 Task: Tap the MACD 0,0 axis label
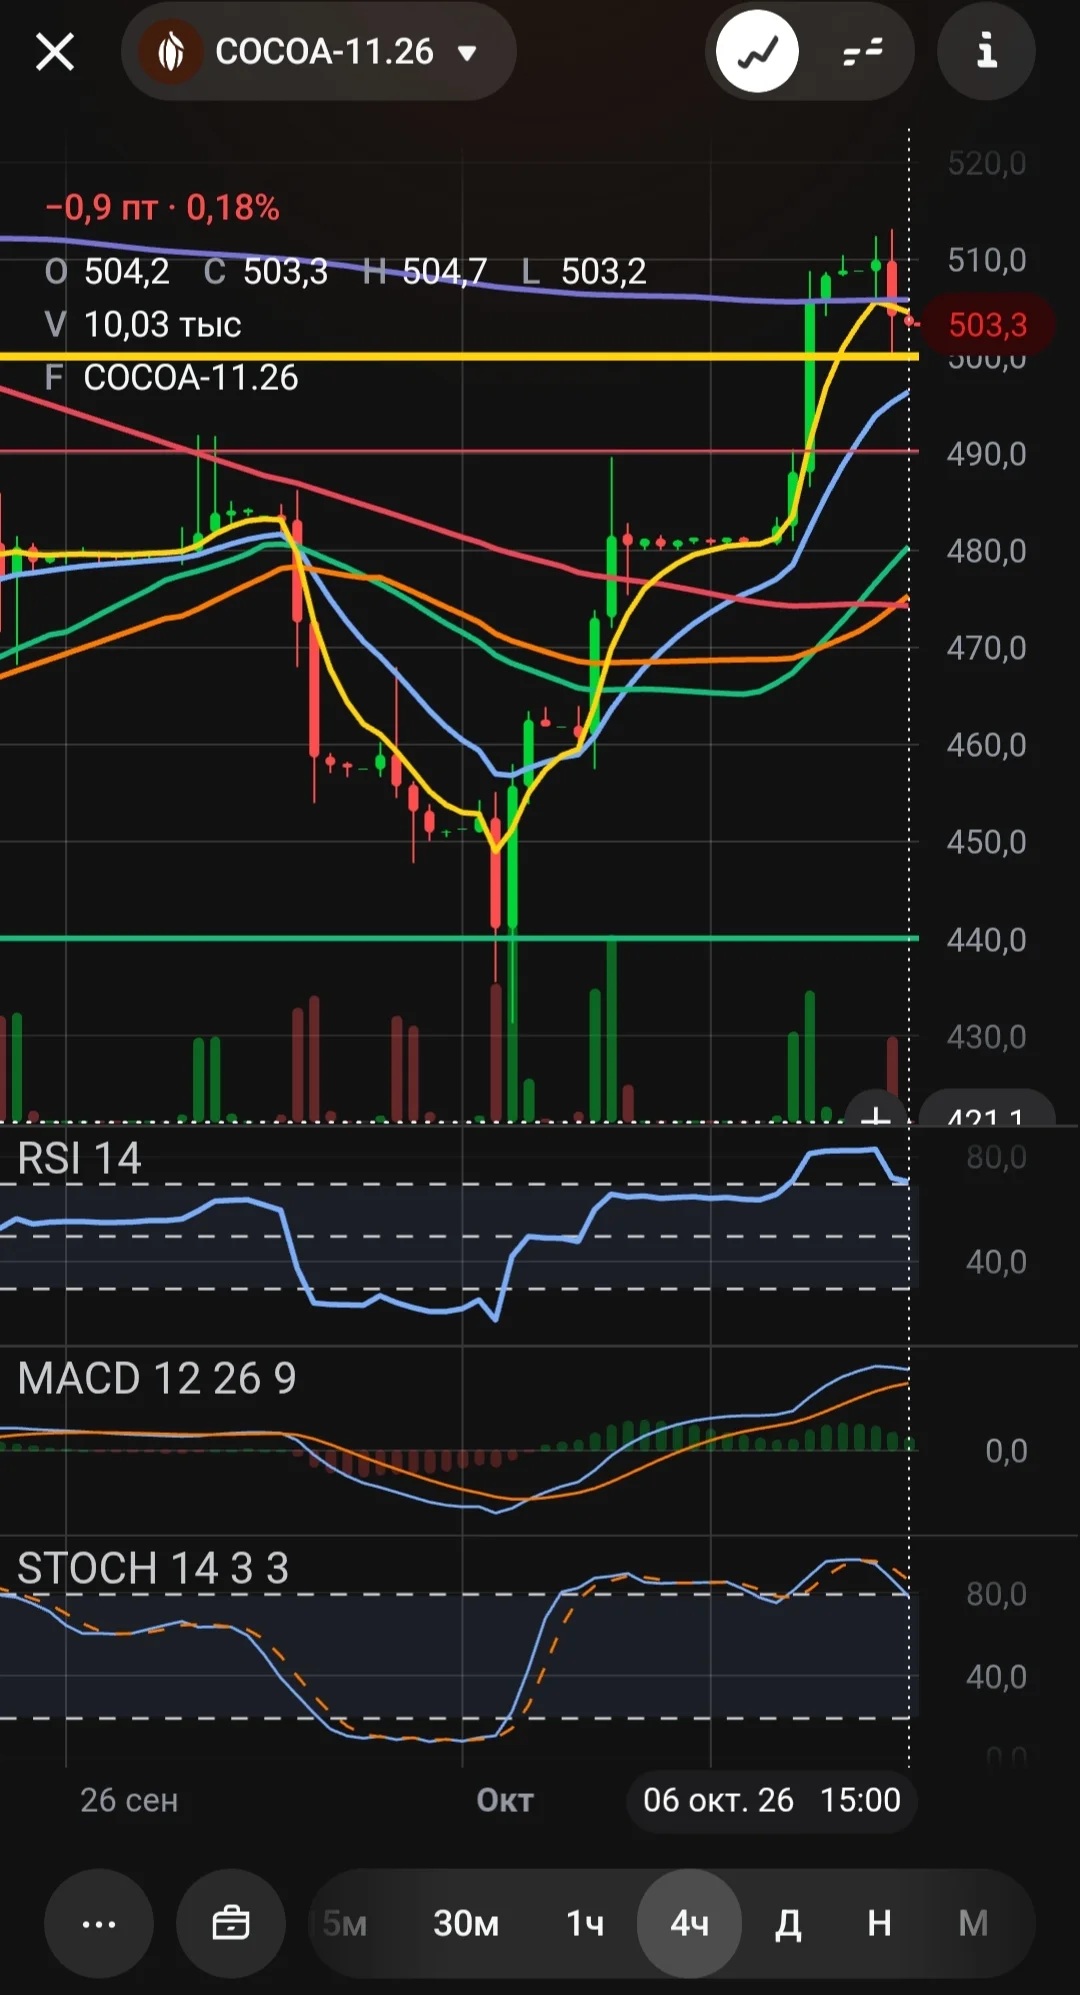pos(1006,1451)
